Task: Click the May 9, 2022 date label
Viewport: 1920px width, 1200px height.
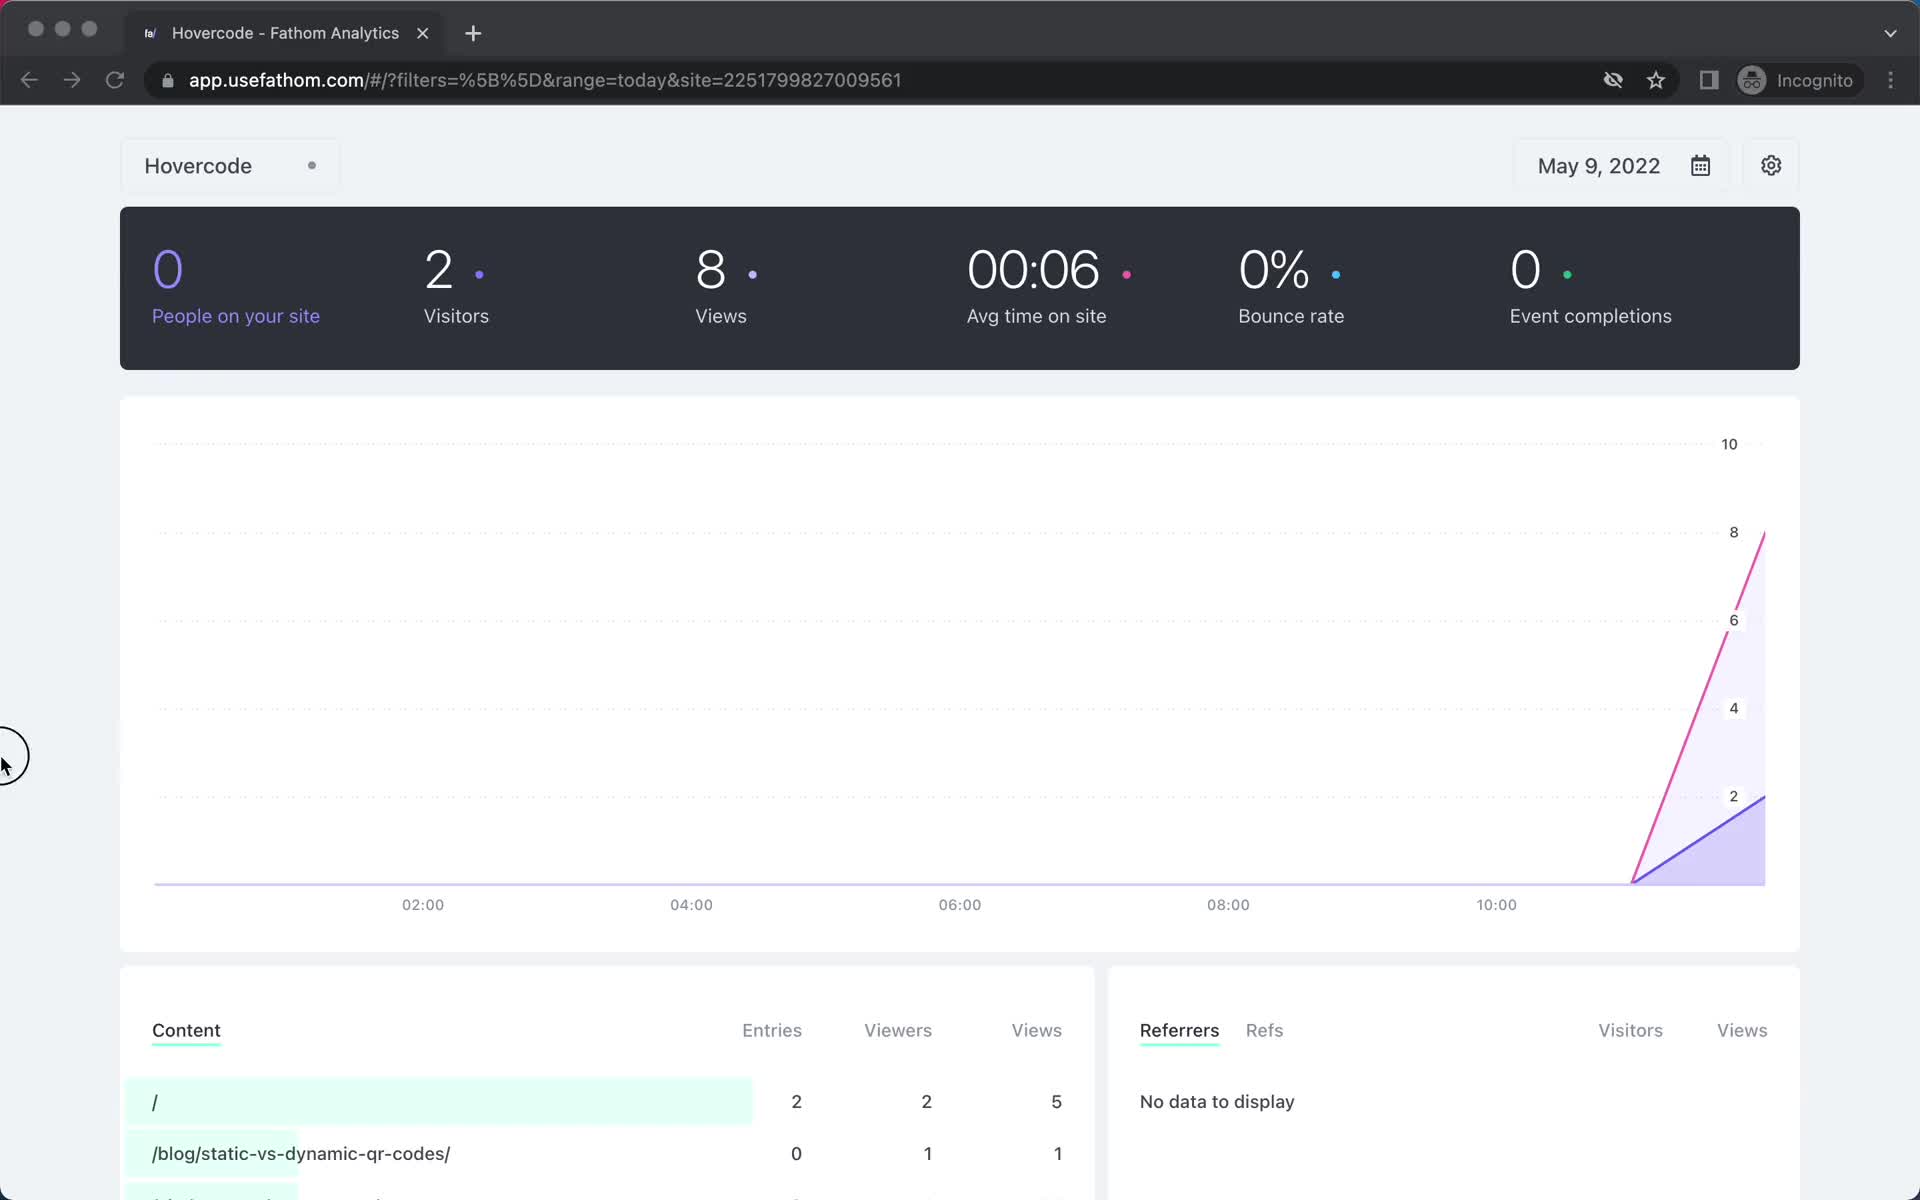Action: click(1599, 166)
